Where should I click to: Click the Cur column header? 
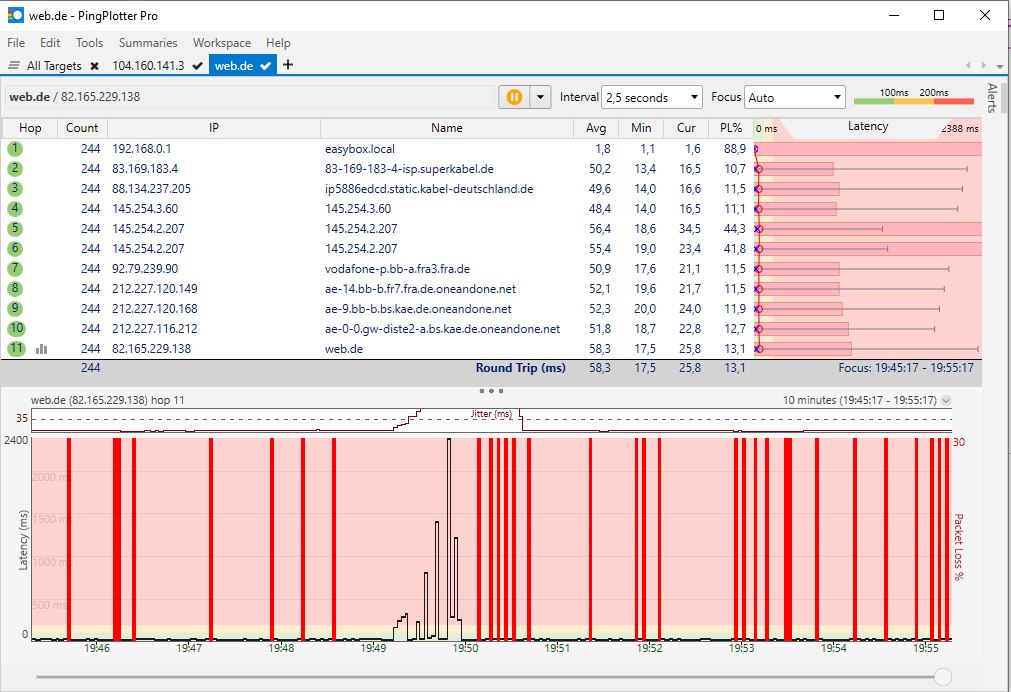686,128
